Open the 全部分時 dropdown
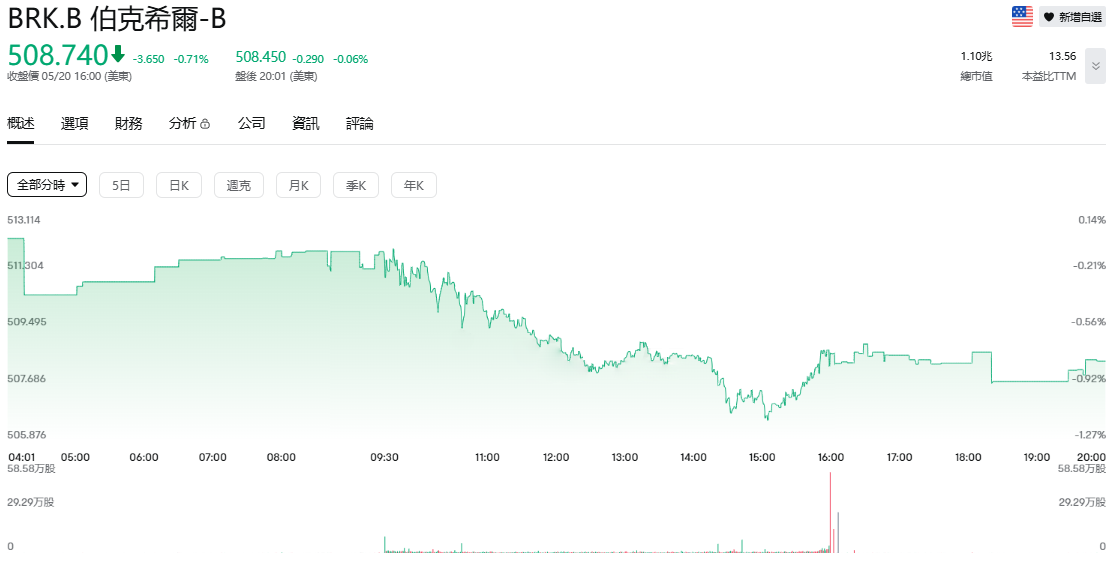Viewport: 1112px width, 561px height. [47, 185]
